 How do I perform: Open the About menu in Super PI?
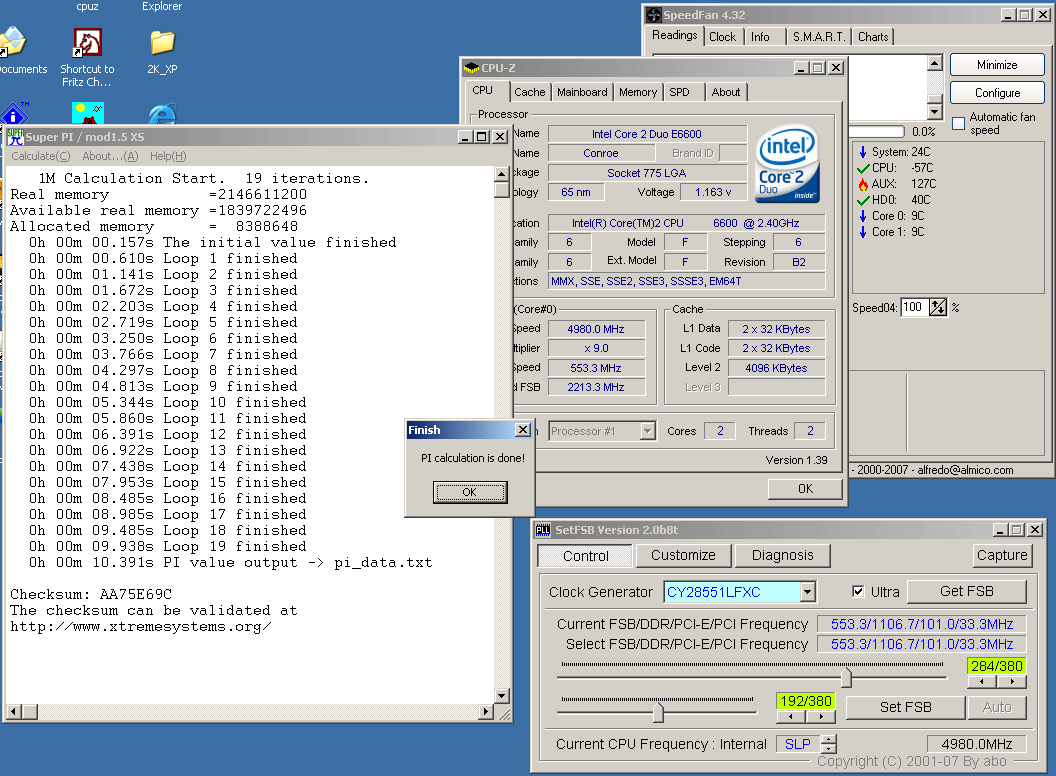pos(110,156)
